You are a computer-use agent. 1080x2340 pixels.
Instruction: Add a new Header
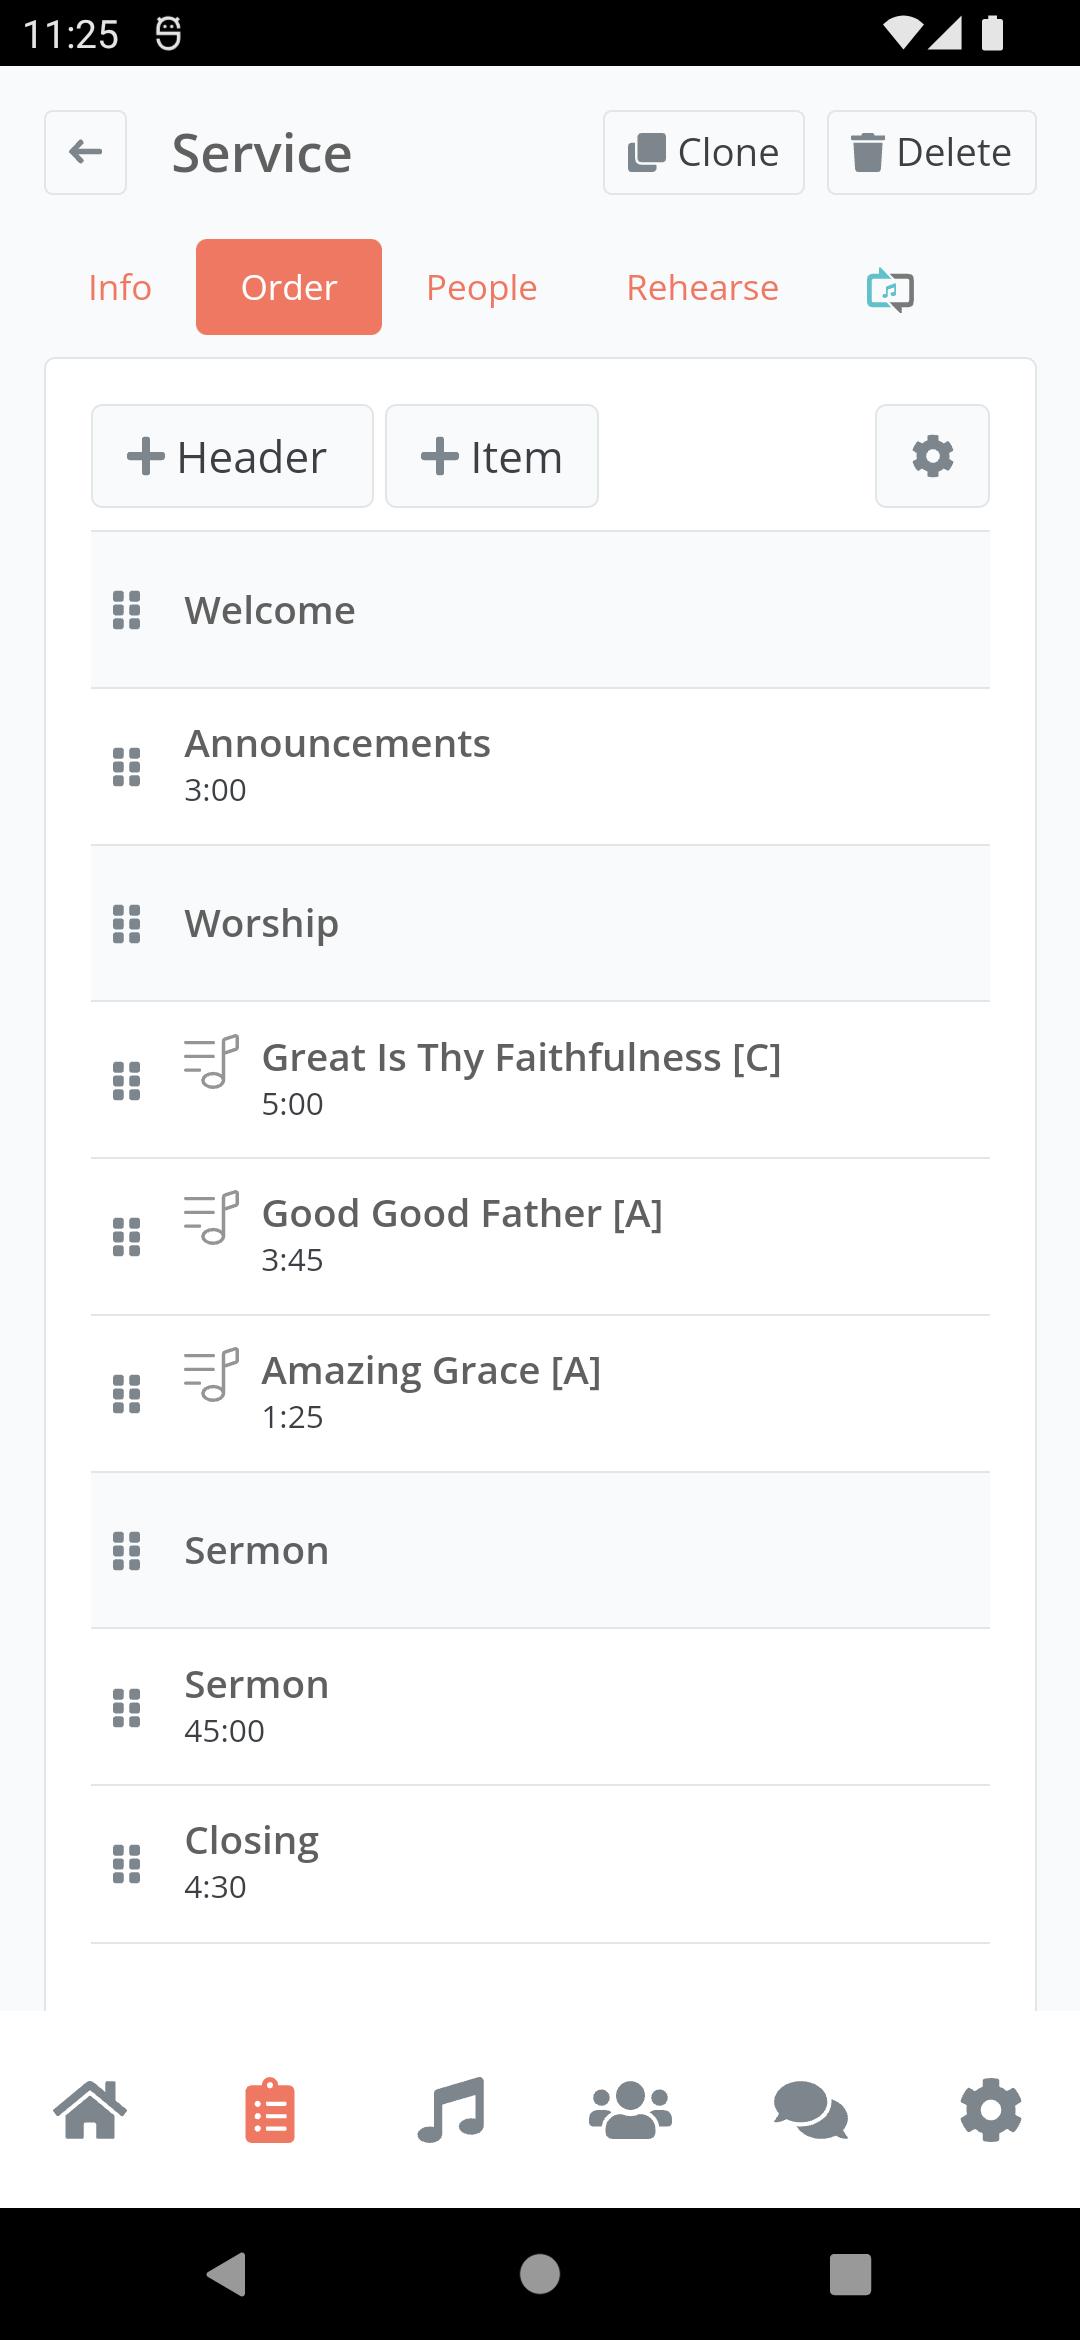(x=232, y=456)
